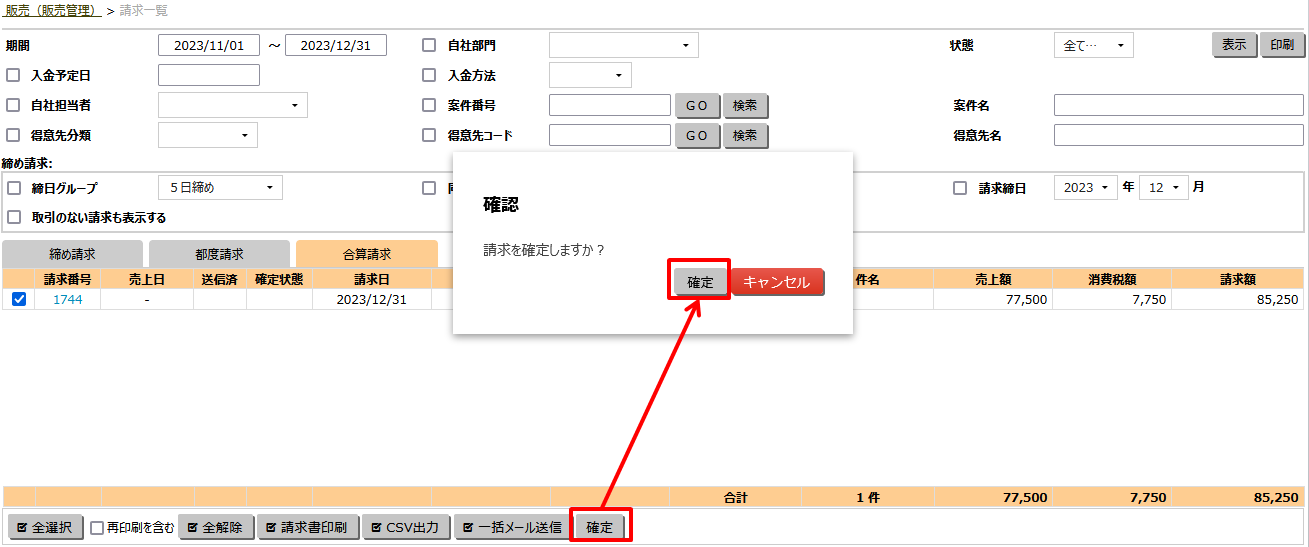Click 確定 in the confirmation dialog
Screen dimensions: 1309x547
(700, 282)
